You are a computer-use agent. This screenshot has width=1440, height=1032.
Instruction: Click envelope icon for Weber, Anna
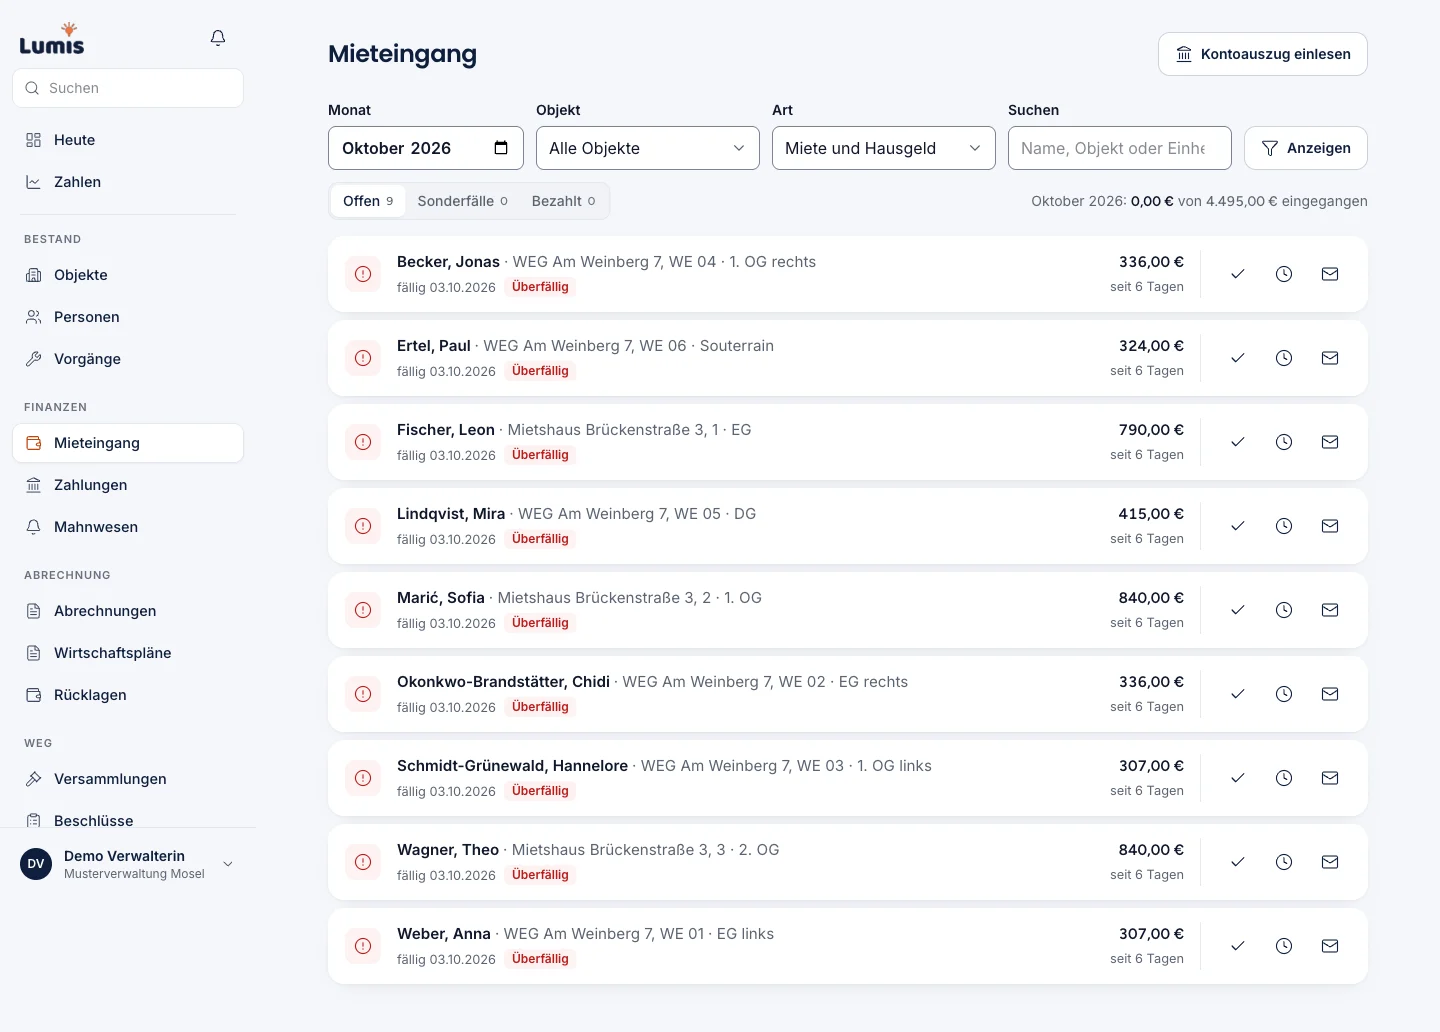coord(1330,946)
